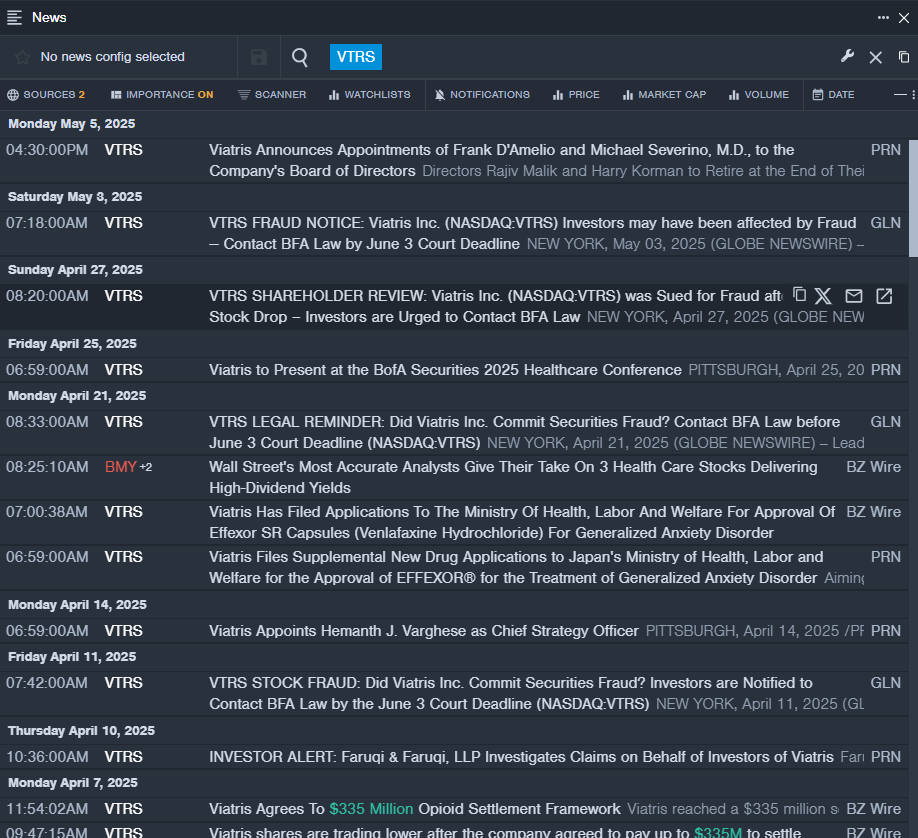Open news settings with the wrench icon
This screenshot has width=918, height=838.
point(847,56)
